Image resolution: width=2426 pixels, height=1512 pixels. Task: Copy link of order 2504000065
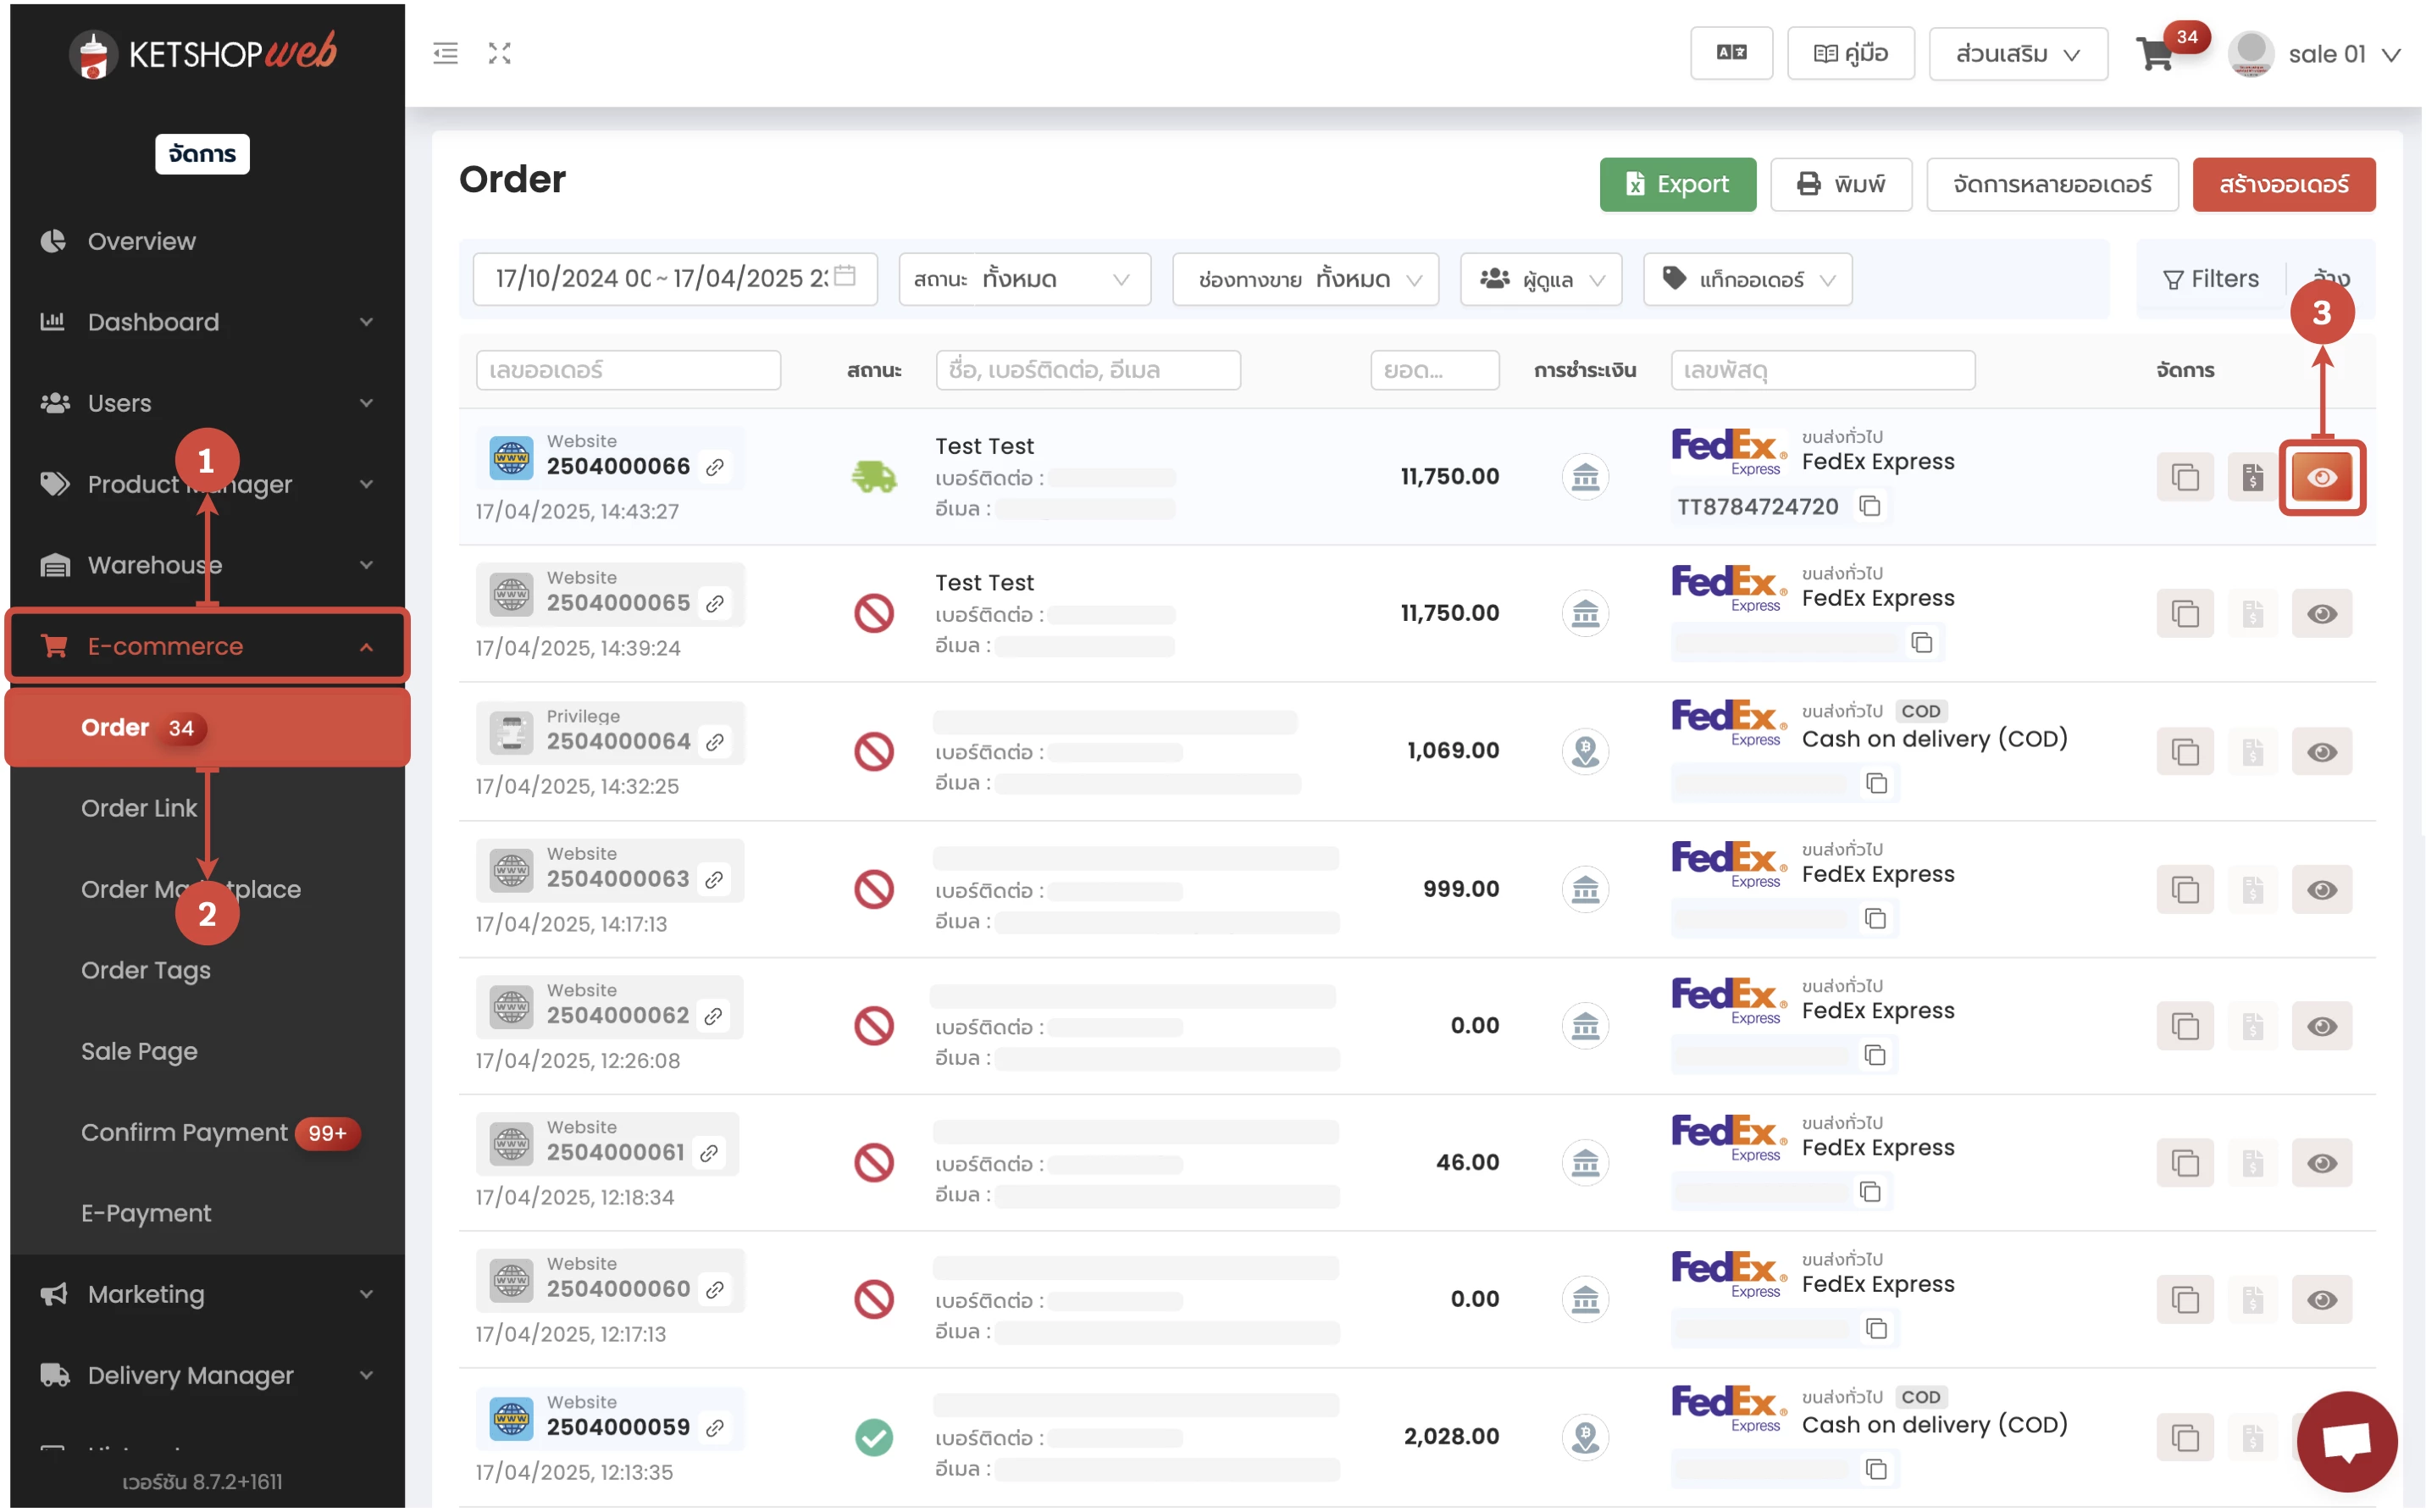714,604
